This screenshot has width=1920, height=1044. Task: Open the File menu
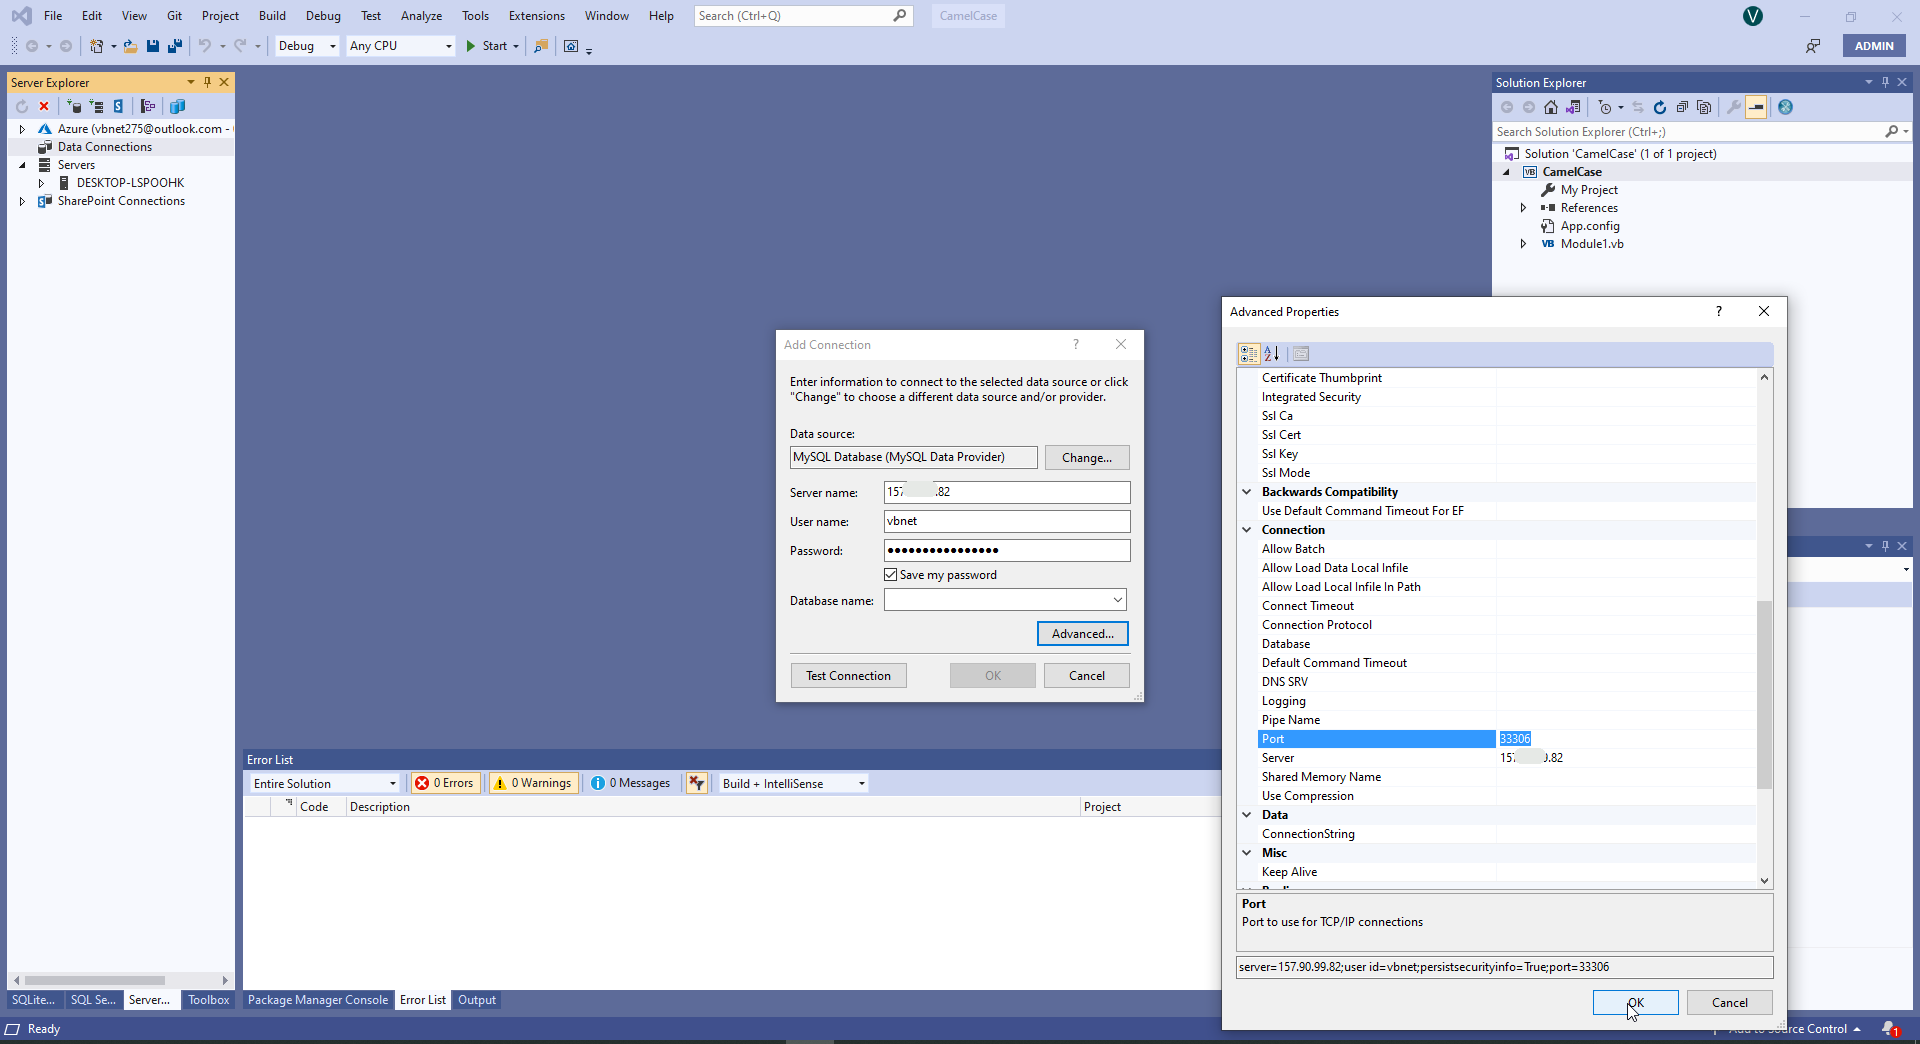(x=53, y=16)
